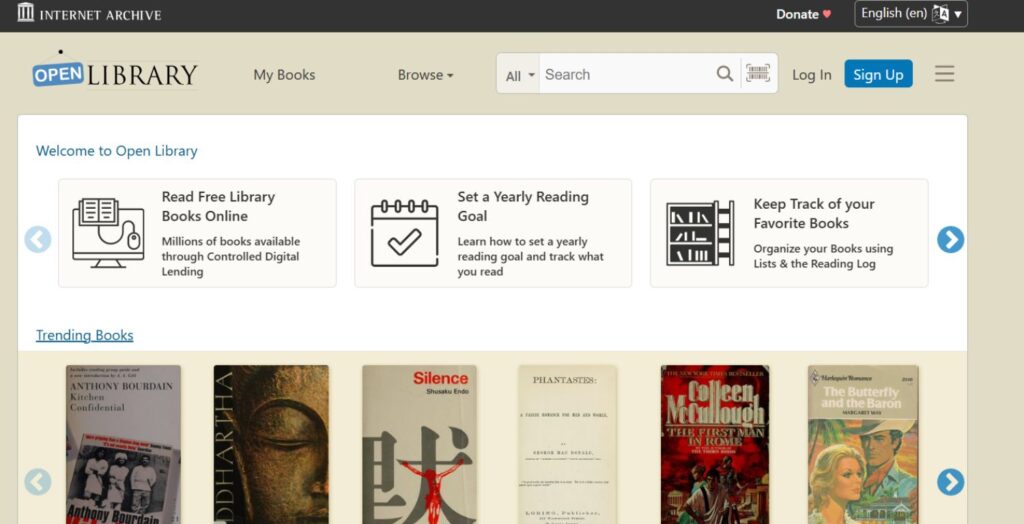Viewport: 1024px width, 524px height.
Task: Focus the Search input field
Action: coord(625,74)
